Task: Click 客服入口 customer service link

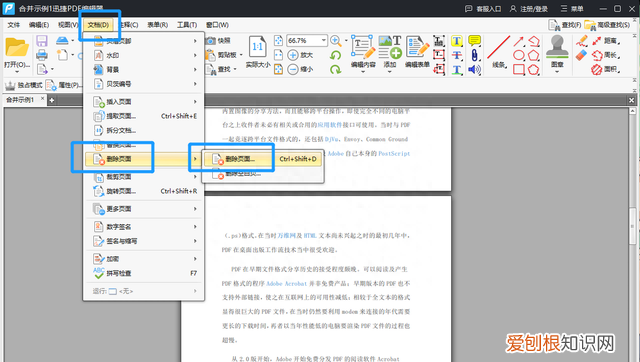Action: (x=483, y=9)
